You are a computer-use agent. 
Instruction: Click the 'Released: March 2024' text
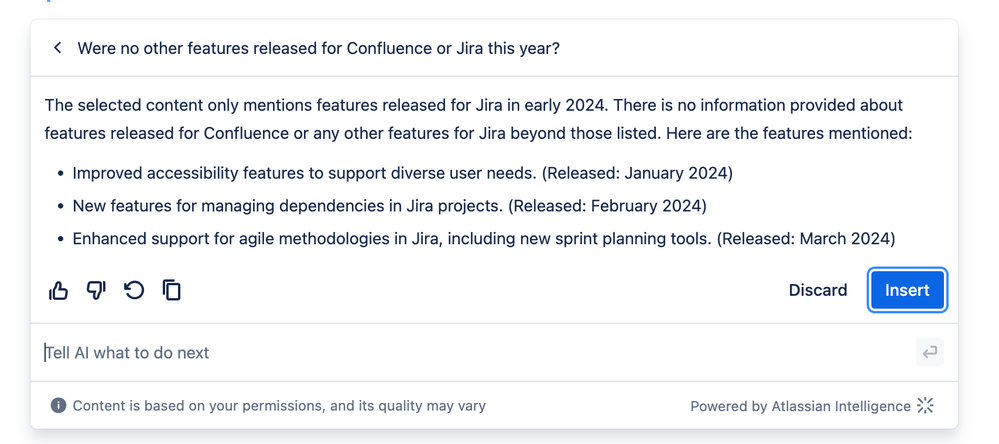pyautogui.click(x=806, y=239)
